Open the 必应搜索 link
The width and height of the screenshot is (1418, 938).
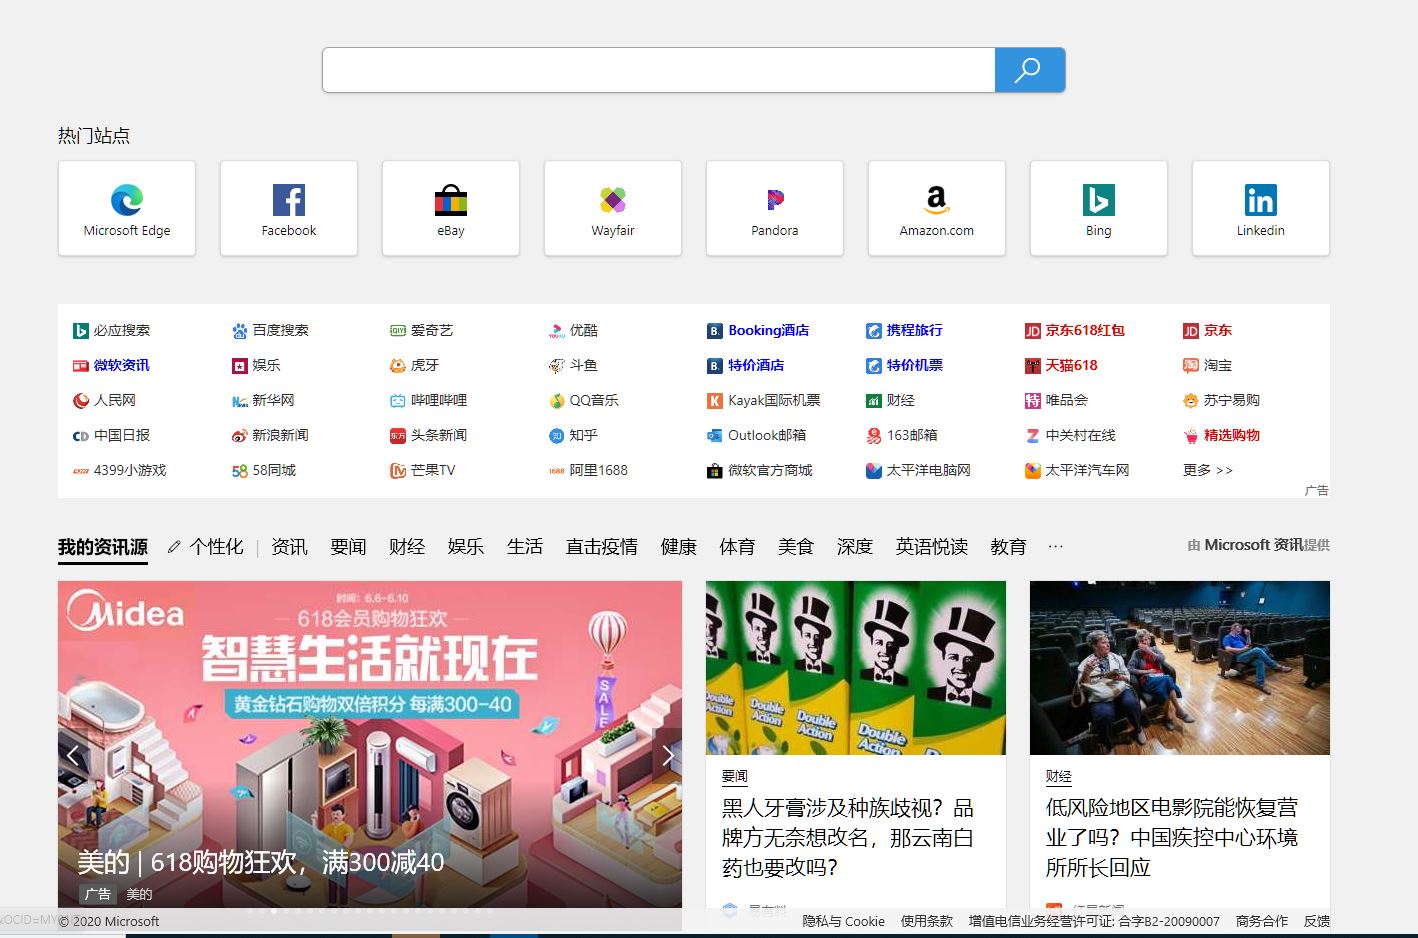[x=111, y=330]
